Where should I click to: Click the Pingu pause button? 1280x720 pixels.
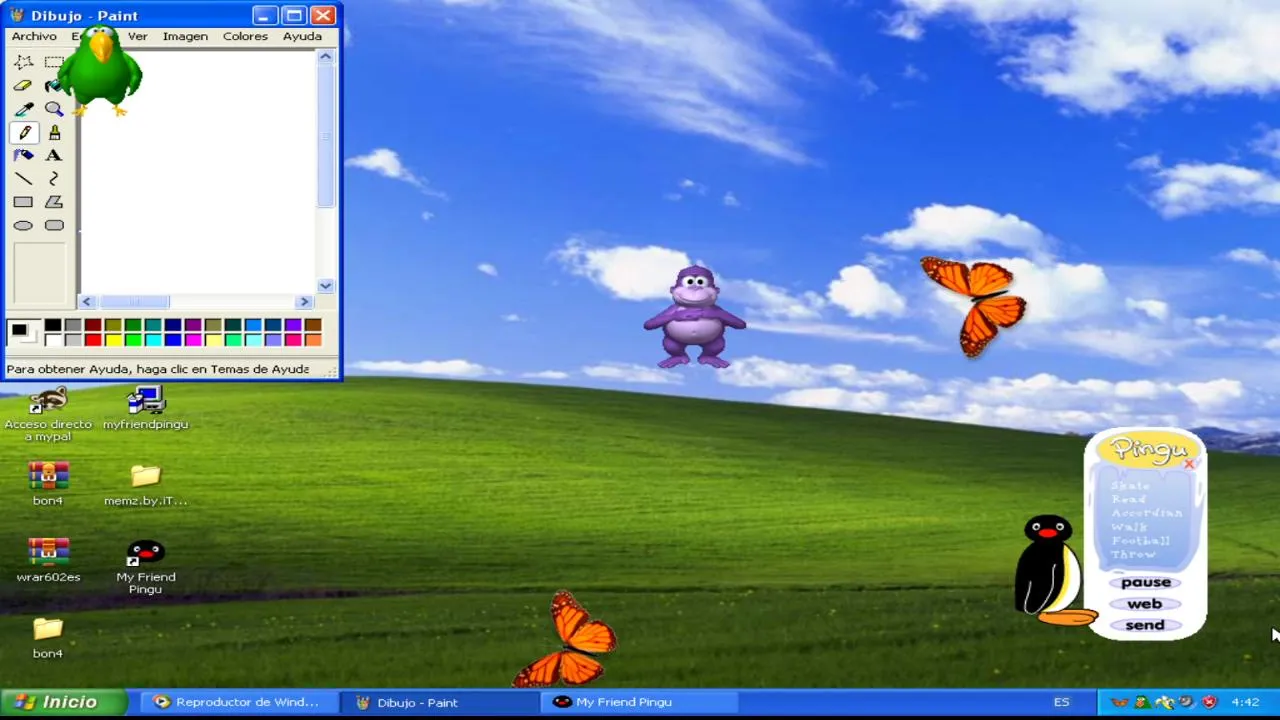pos(1145,582)
